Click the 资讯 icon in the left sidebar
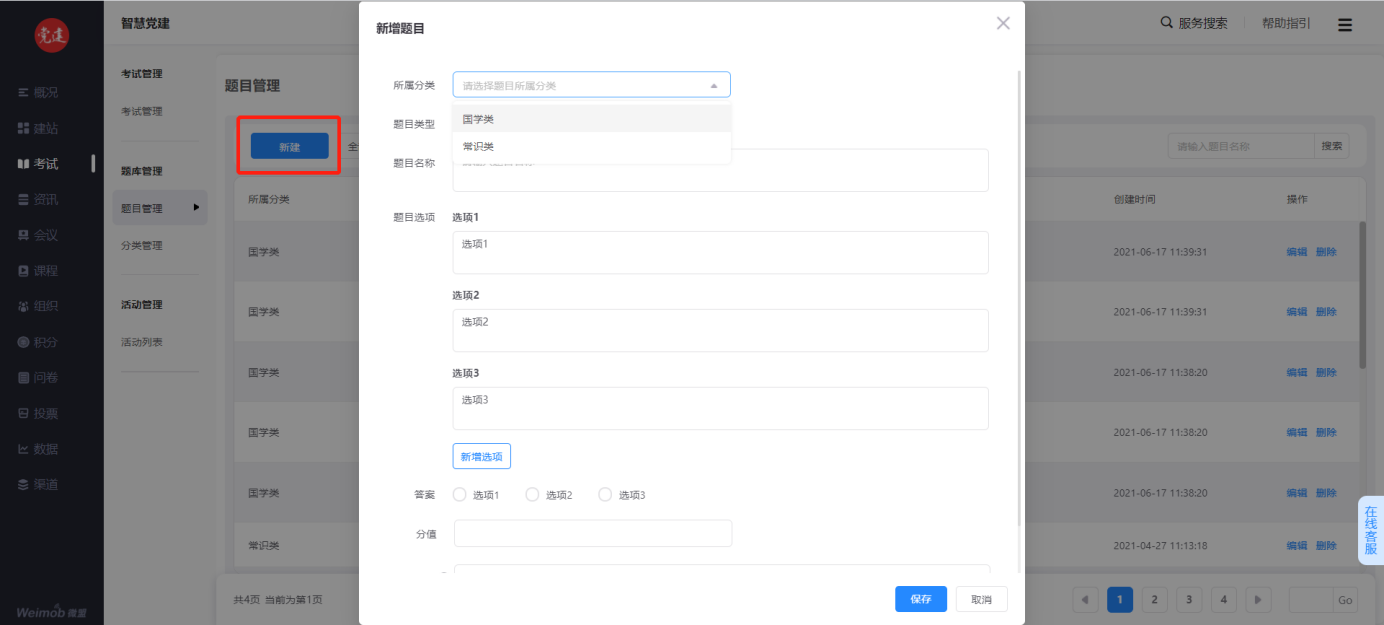Screen dimensions: 1384x625 [24, 199]
